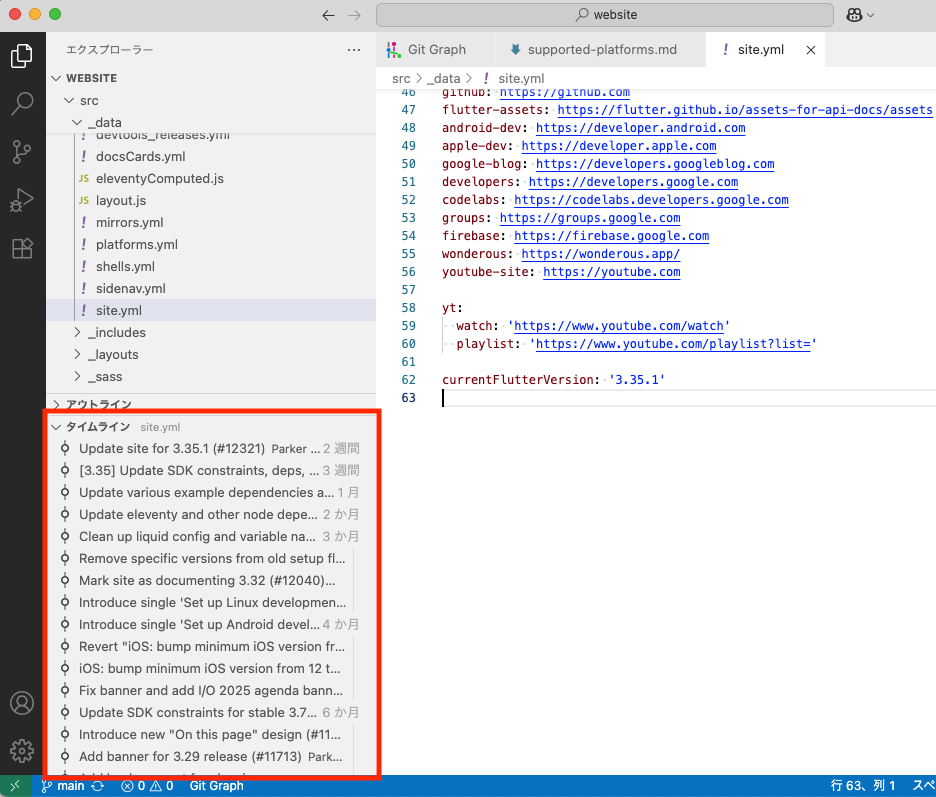
Task: Click the markdown icon on supported-platforms.md tab
Action: [x=515, y=50]
